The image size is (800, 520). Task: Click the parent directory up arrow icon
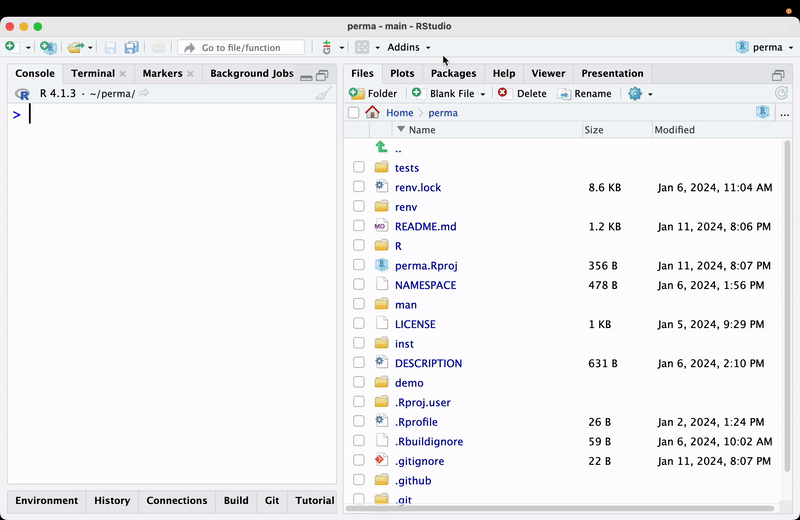coord(382,147)
